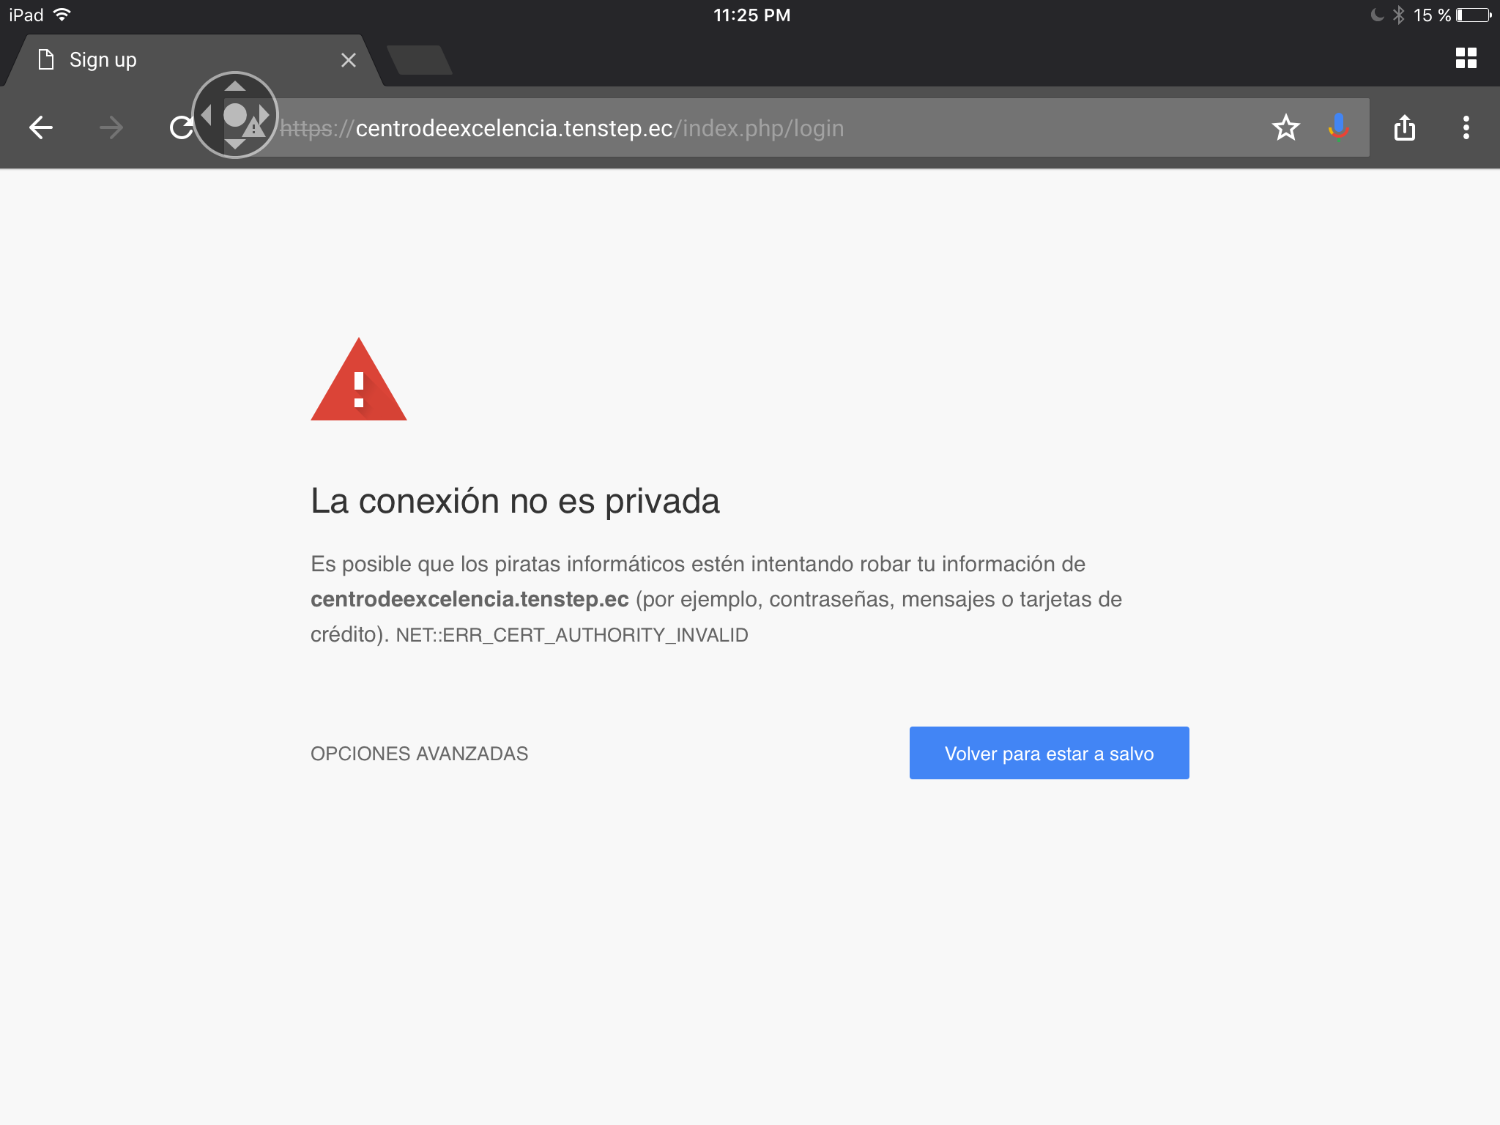Open the tab switcher grid
This screenshot has width=1500, height=1125.
point(1466,58)
